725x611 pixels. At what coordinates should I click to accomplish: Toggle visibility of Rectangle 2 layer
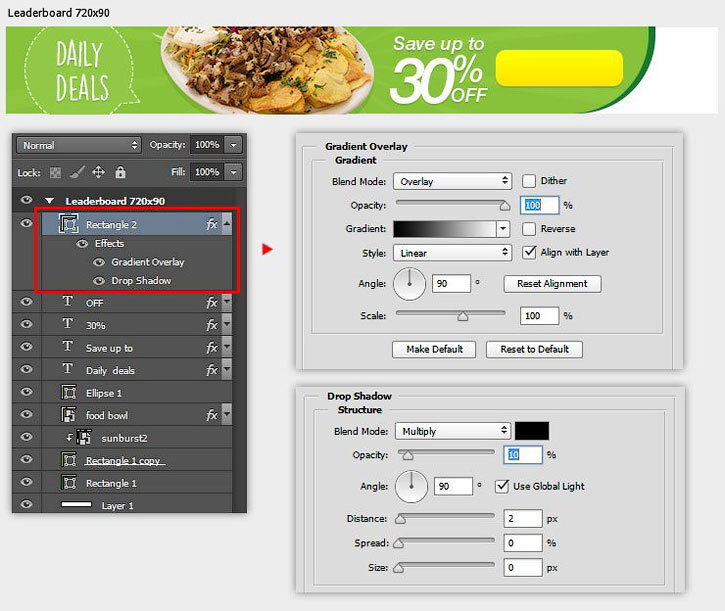26,223
